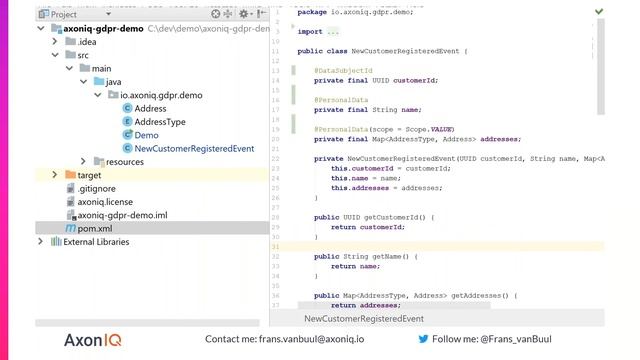The image size is (640, 360).
Task: Click the AddressType enum icon
Action: [127, 122]
